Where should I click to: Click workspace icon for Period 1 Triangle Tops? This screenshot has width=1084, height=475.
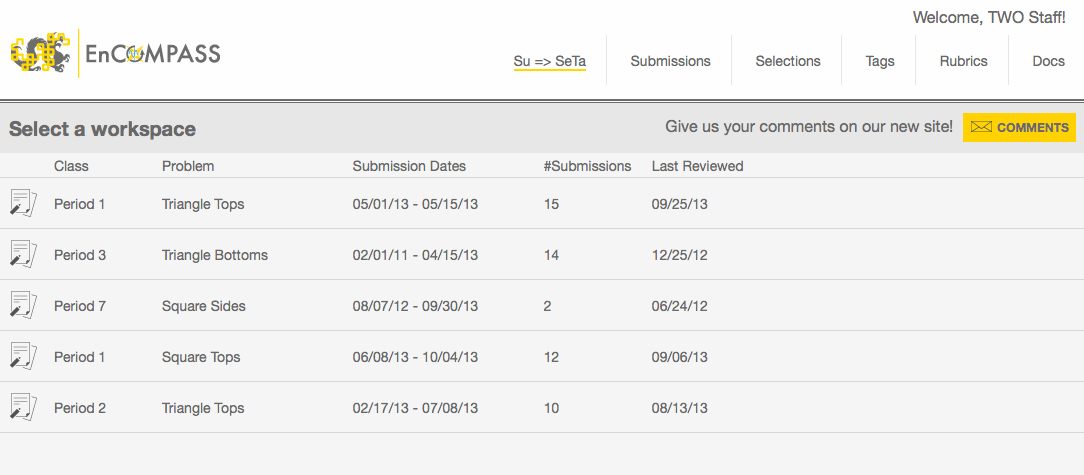pos(23,202)
